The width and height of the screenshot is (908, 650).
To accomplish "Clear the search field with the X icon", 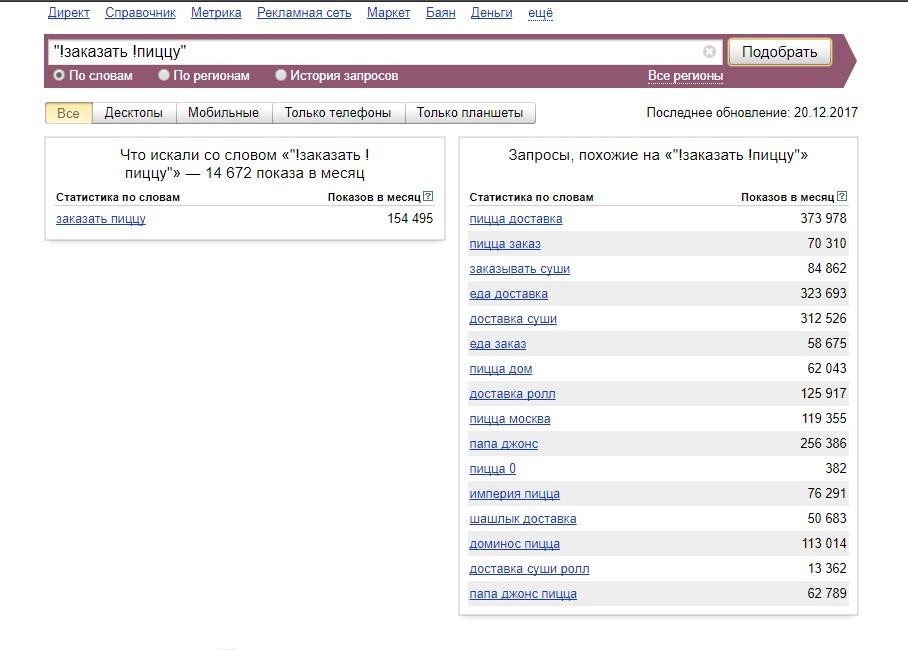I will coord(709,52).
